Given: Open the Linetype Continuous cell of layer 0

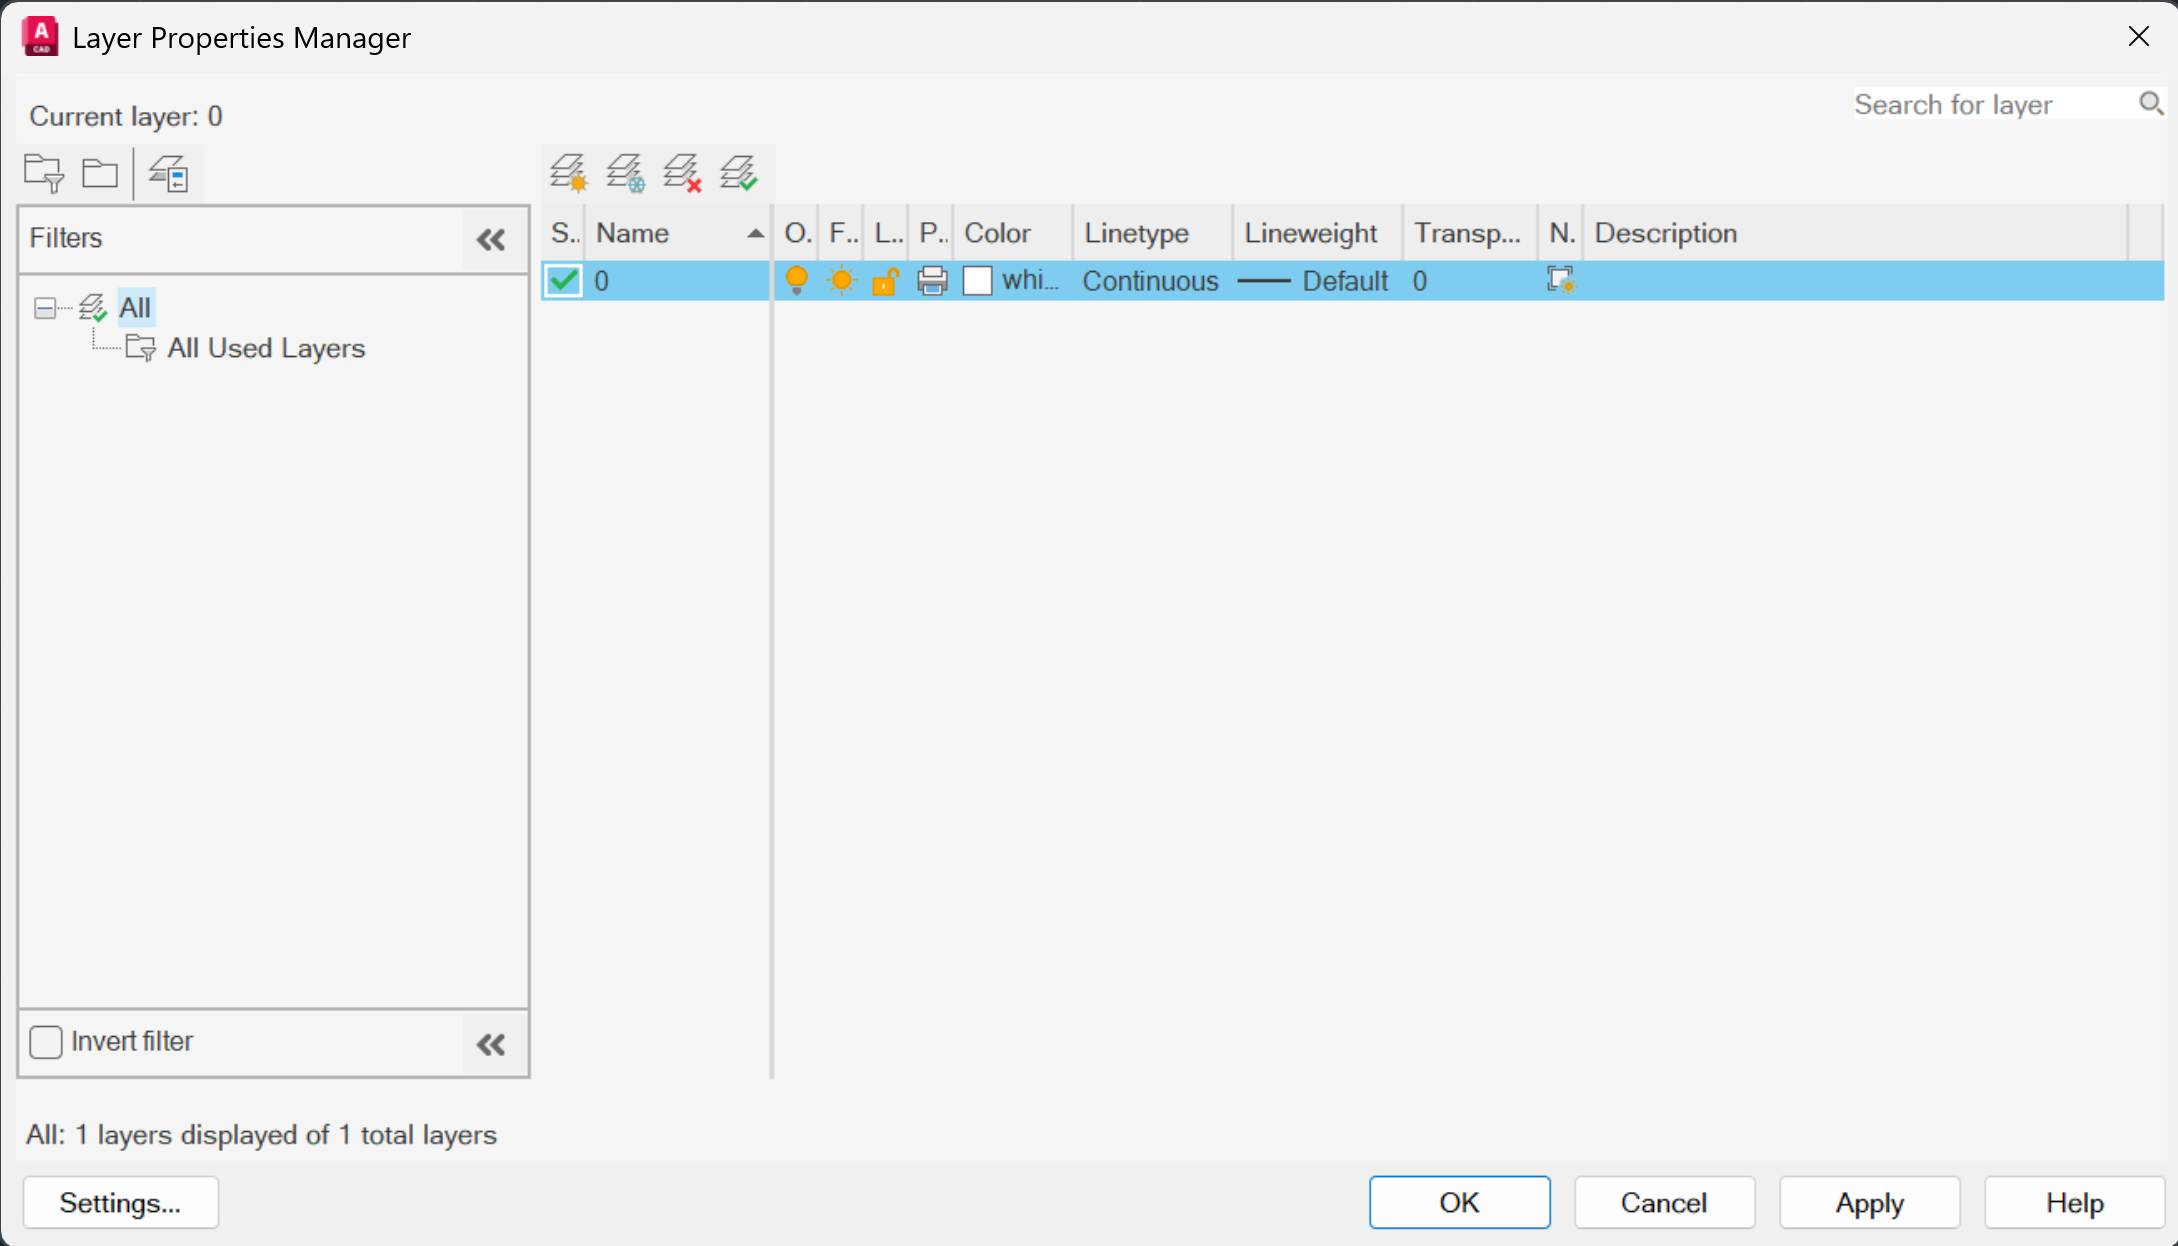Looking at the screenshot, I should point(1151,281).
